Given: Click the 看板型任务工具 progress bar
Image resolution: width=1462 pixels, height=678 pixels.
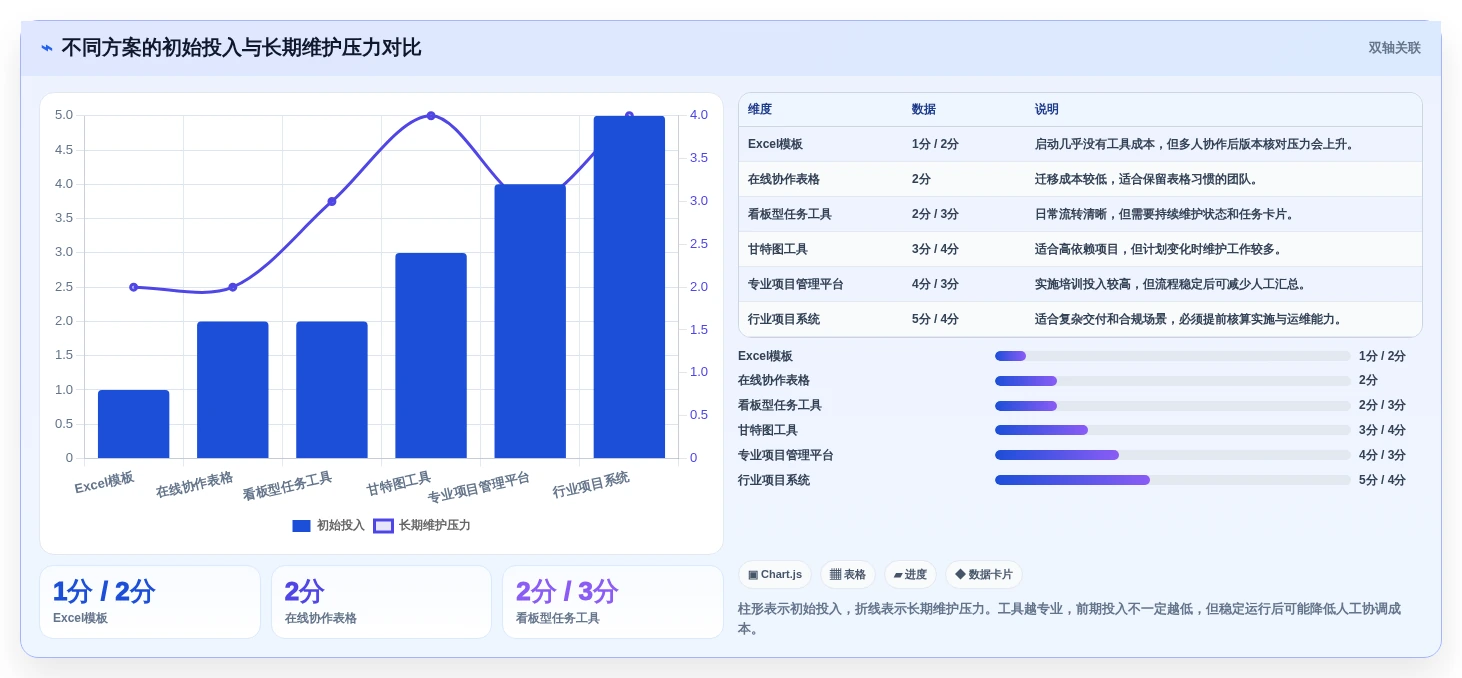Looking at the screenshot, I should (1172, 406).
